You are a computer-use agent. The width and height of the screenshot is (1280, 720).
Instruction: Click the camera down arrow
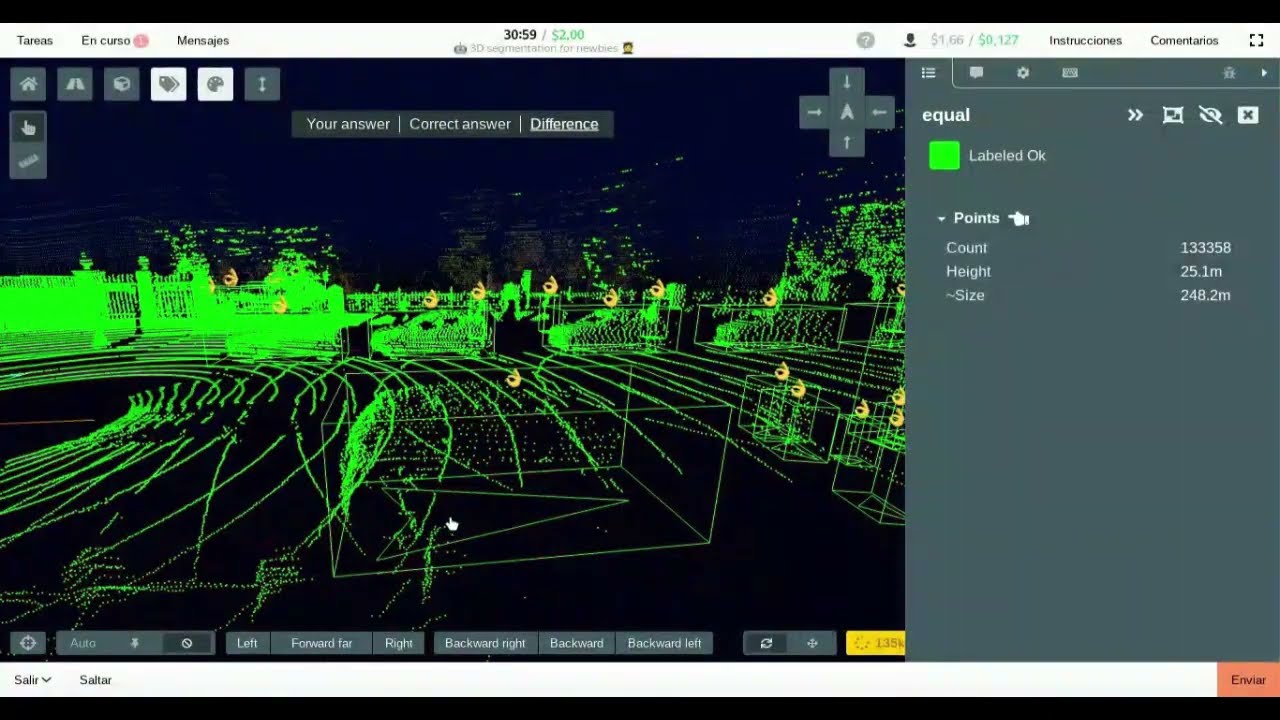(x=847, y=82)
